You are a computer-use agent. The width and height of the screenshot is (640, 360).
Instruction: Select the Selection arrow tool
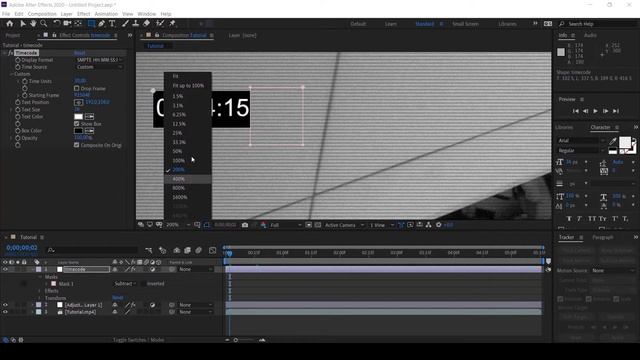click(x=23, y=24)
